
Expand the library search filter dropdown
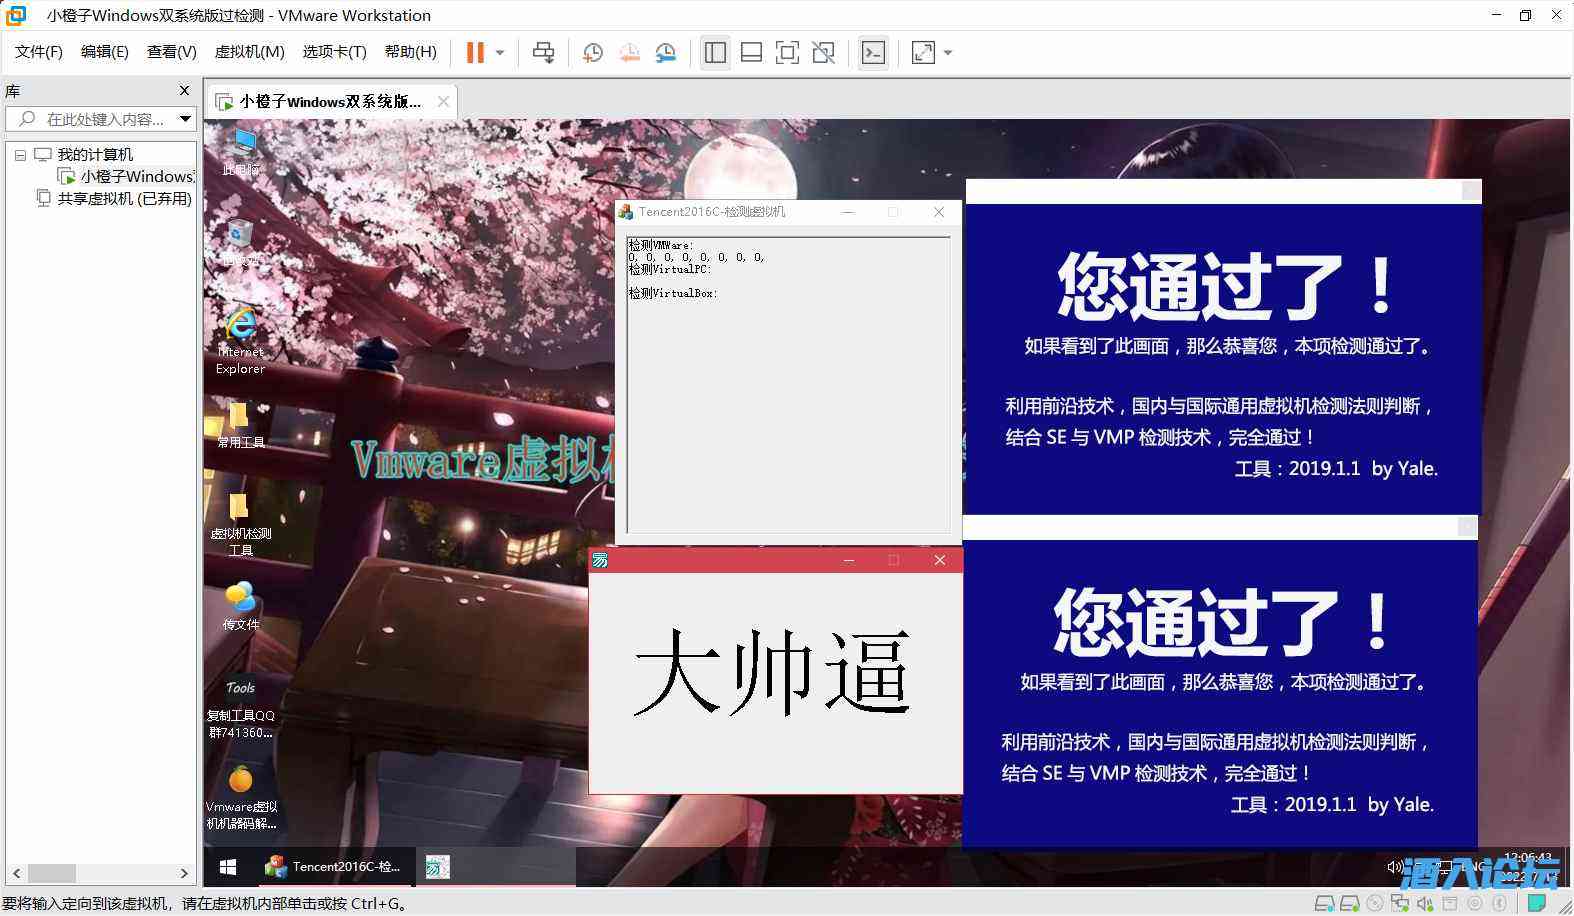[185, 119]
